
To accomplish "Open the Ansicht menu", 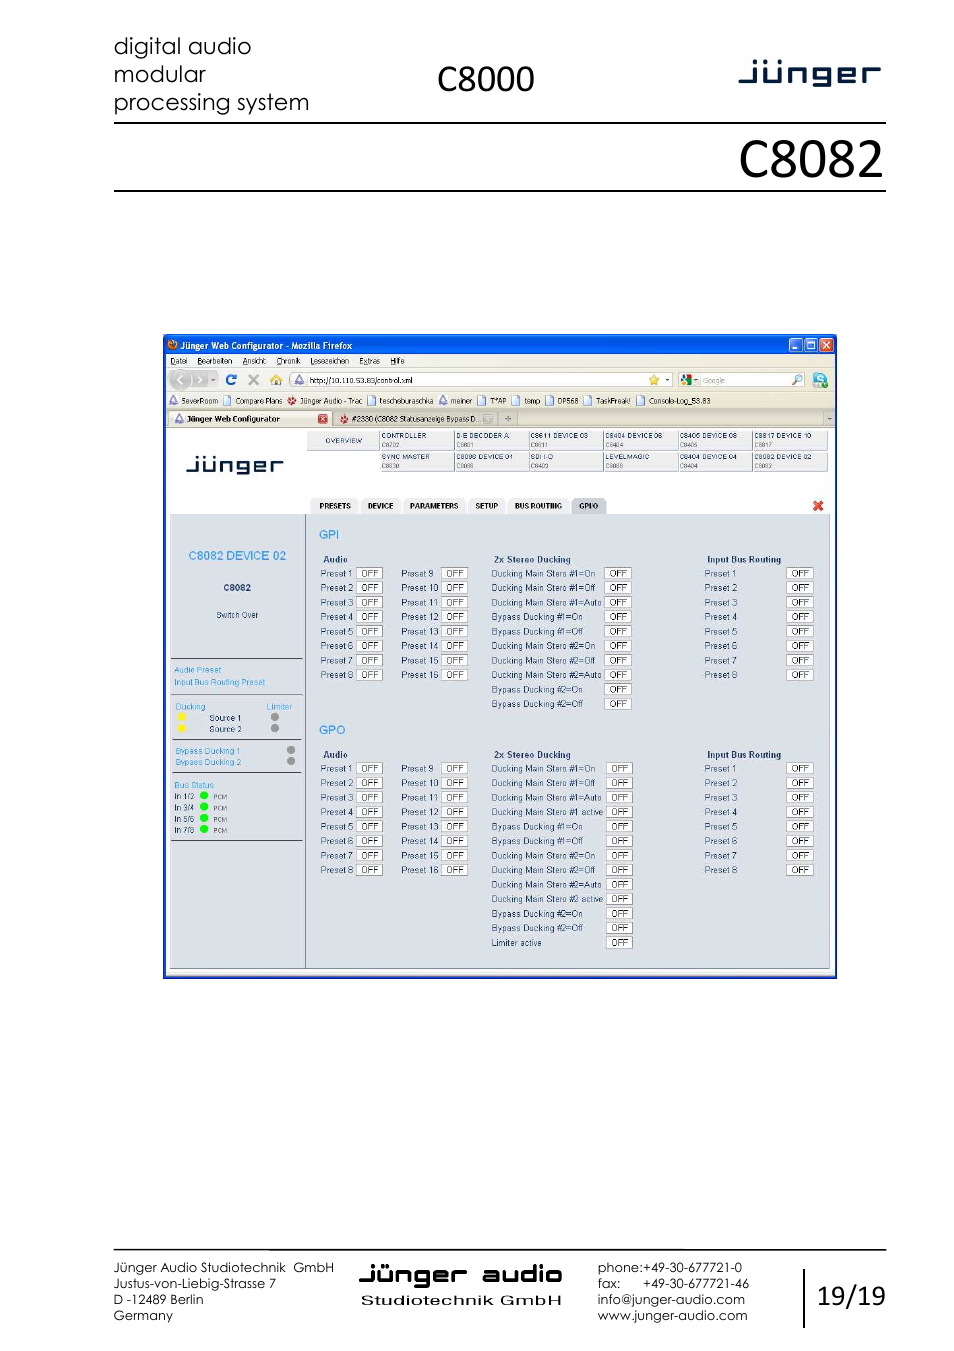I will point(254,361).
